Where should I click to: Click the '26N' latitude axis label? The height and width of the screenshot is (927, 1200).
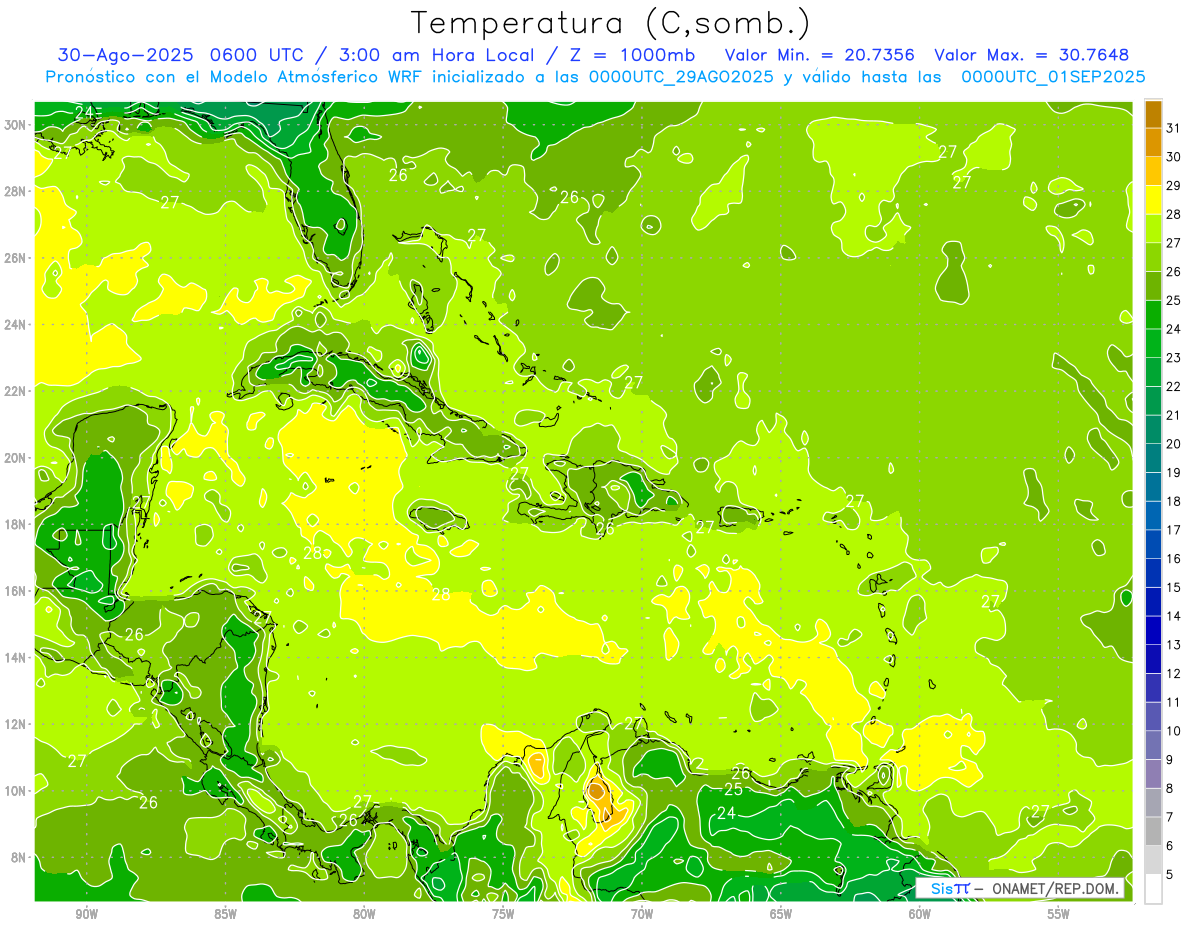point(17,257)
